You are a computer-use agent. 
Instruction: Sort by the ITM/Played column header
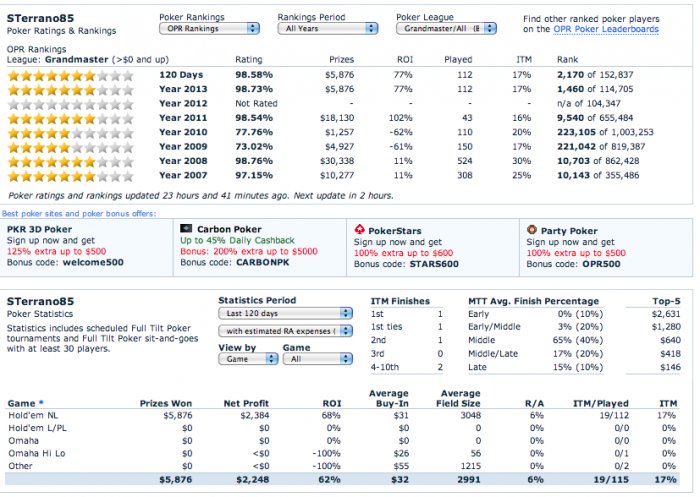point(600,403)
